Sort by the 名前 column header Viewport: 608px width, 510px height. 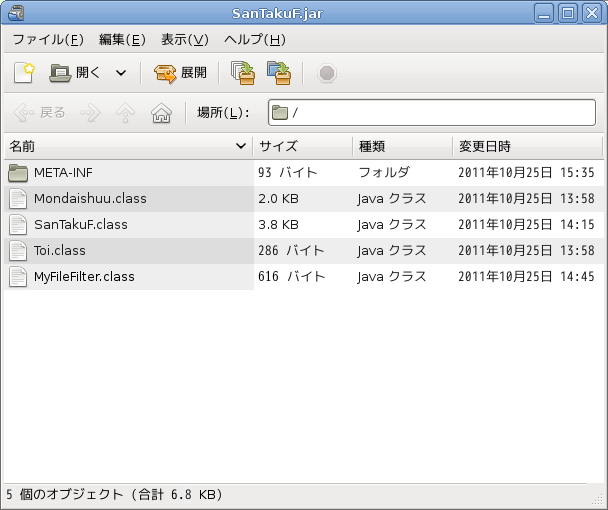click(x=128, y=146)
